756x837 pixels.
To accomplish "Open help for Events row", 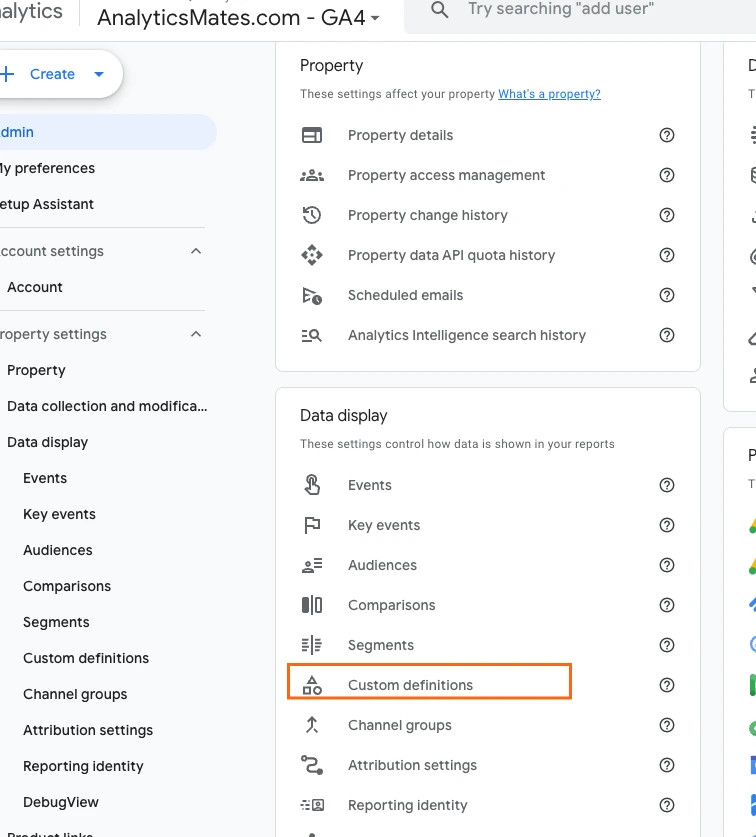I will (667, 485).
